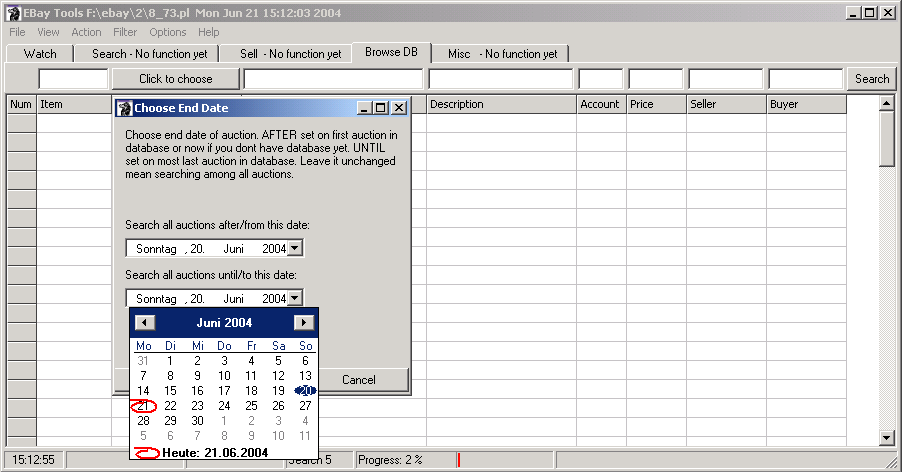Screen dimensions: 902x472
Task: Open the 'after/from' date dropdown
Action: [x=294, y=248]
